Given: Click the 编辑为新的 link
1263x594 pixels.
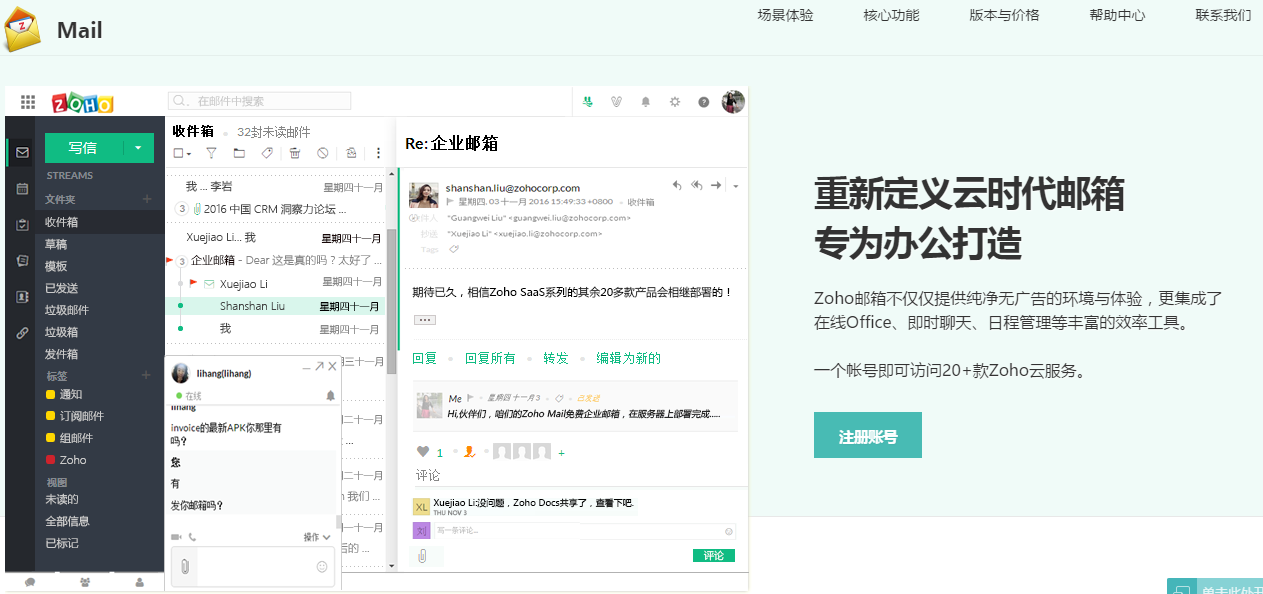Looking at the screenshot, I should coord(628,358).
